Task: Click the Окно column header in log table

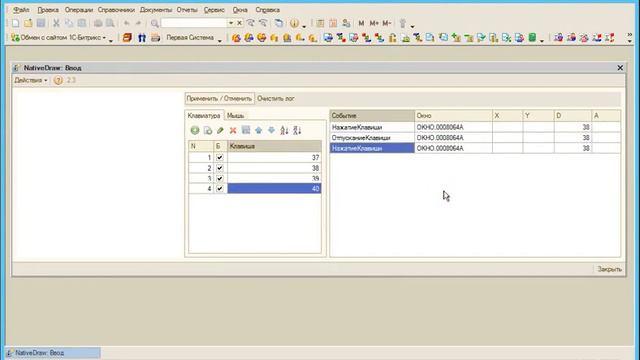Action: click(x=453, y=116)
